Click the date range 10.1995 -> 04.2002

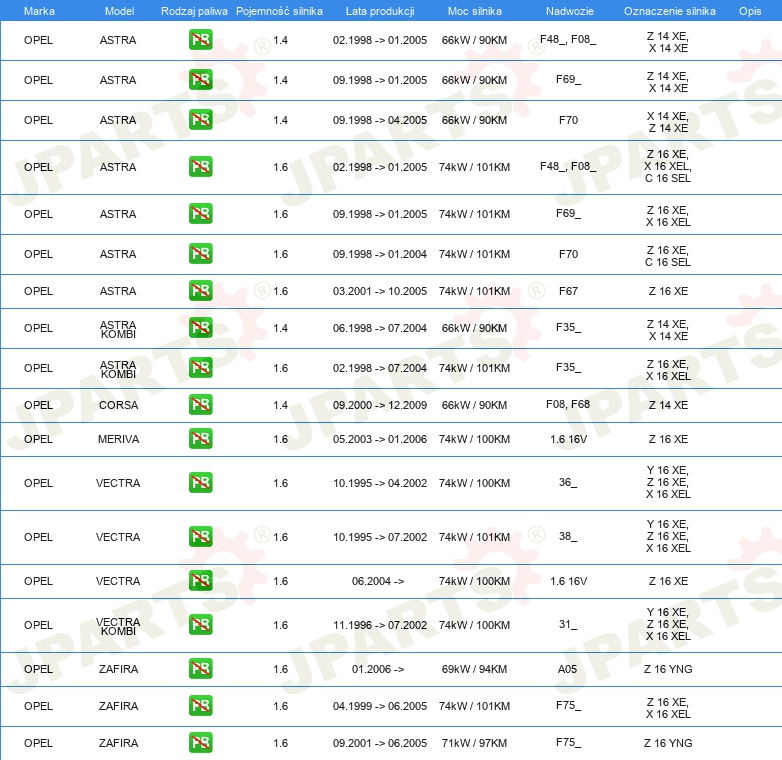380,483
